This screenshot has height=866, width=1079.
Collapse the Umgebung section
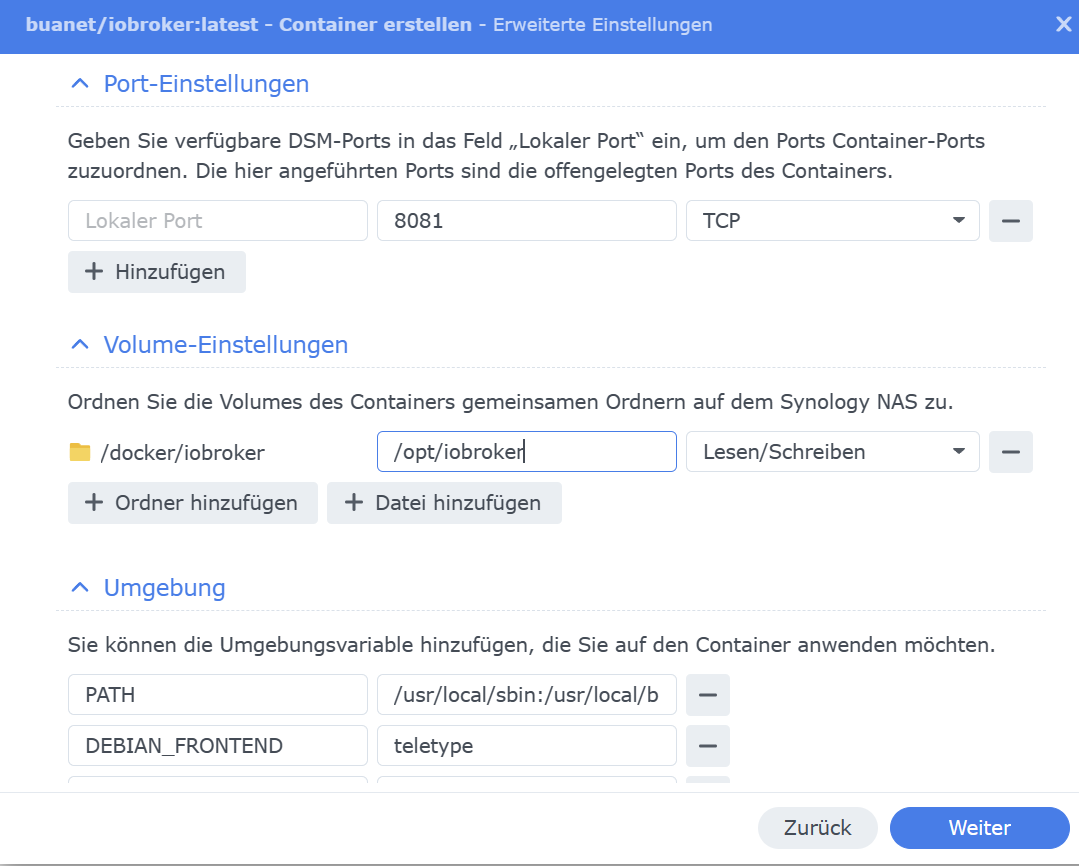(x=80, y=587)
